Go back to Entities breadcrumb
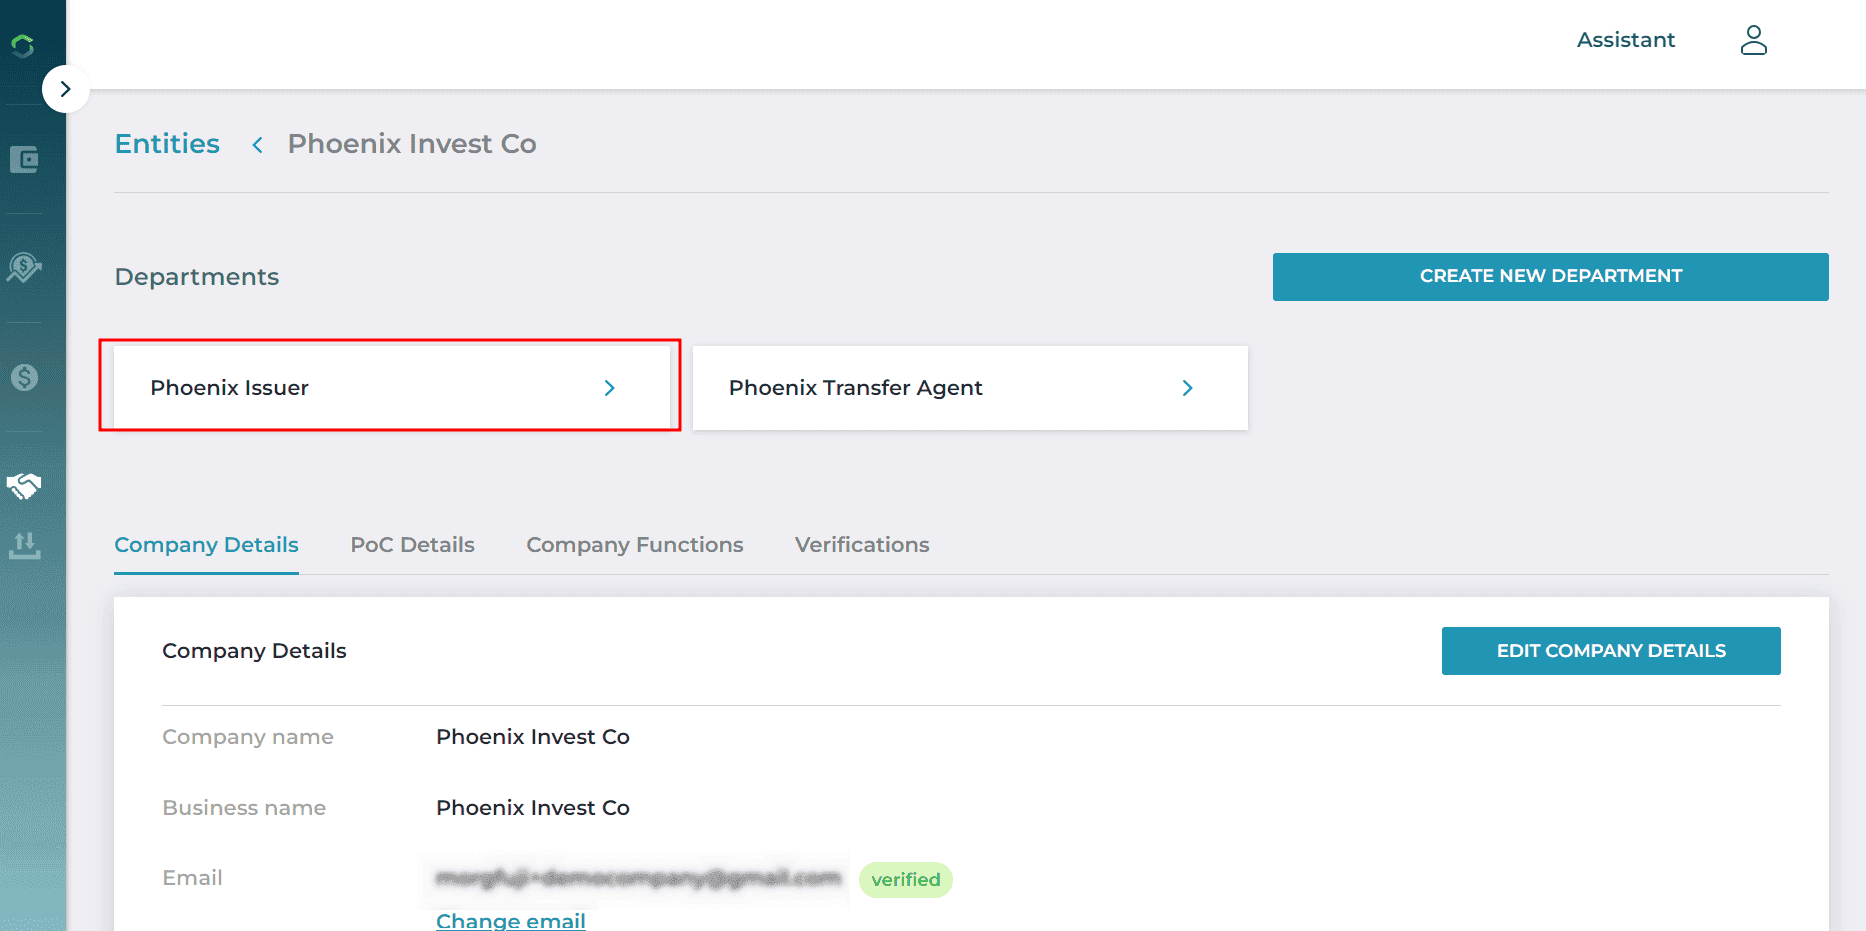The height and width of the screenshot is (931, 1866). pyautogui.click(x=167, y=144)
